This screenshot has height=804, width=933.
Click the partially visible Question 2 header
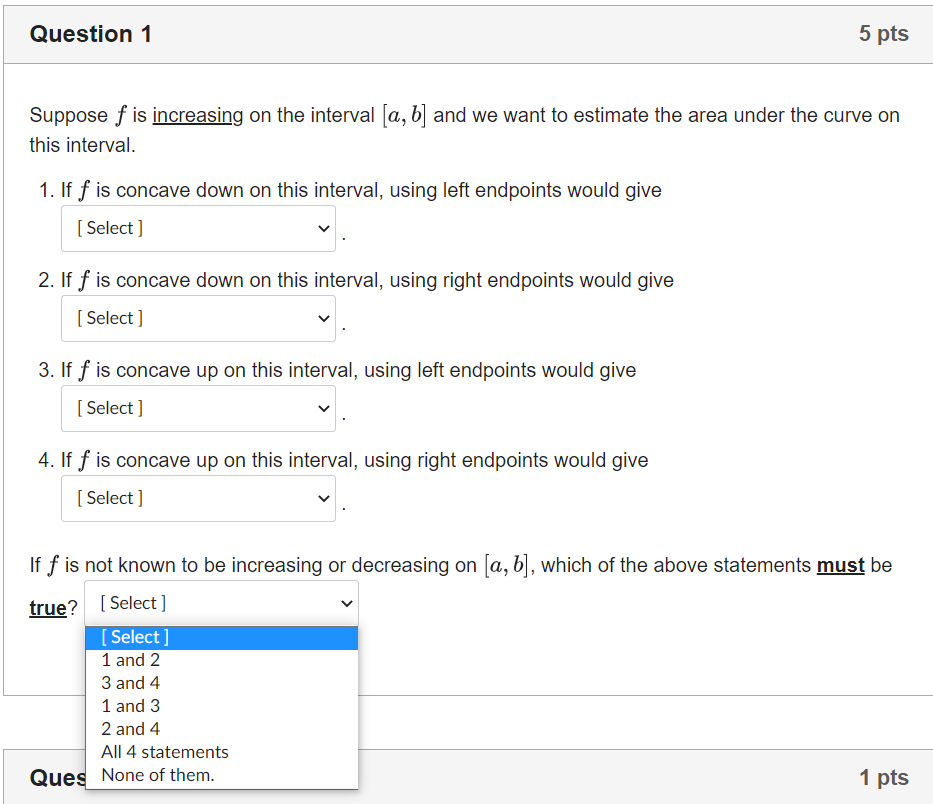click(60, 778)
